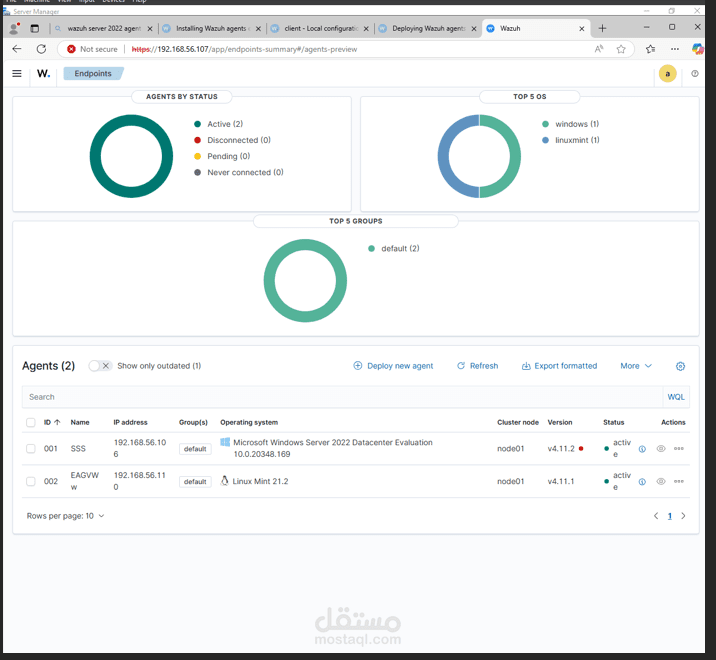Click Export formatted
The height and width of the screenshot is (660, 716).
pyautogui.click(x=559, y=366)
